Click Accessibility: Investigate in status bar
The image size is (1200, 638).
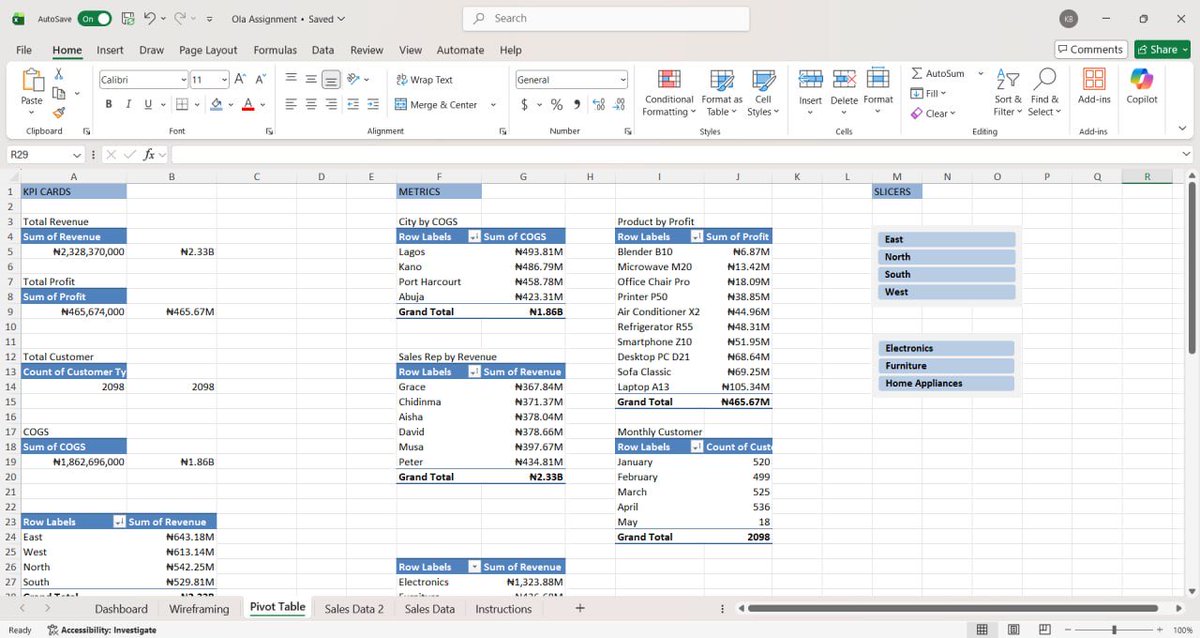click(x=101, y=630)
